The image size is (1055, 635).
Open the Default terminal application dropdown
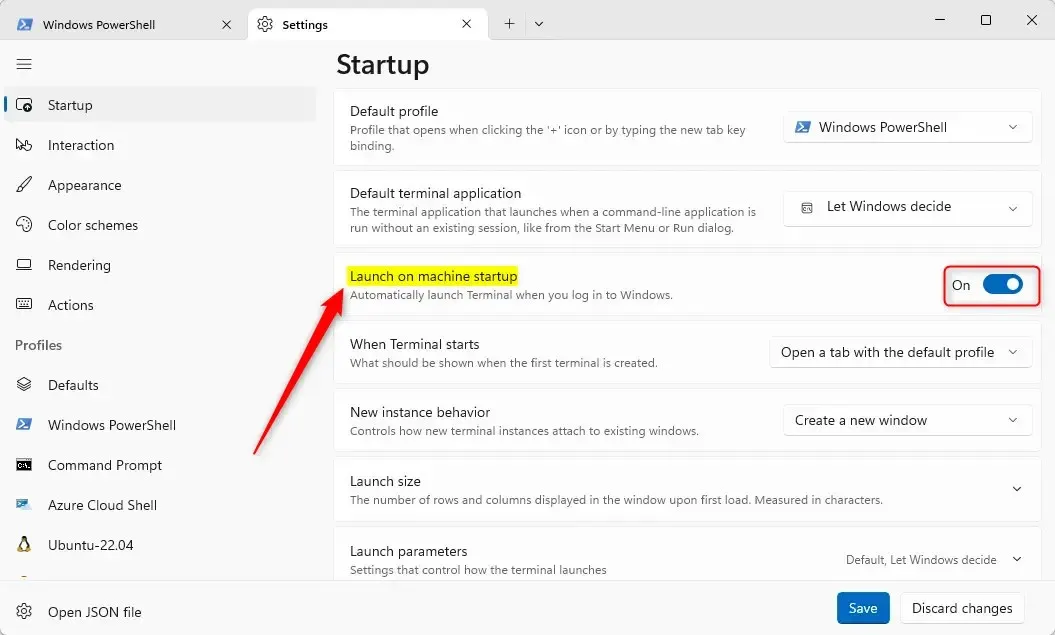point(907,207)
